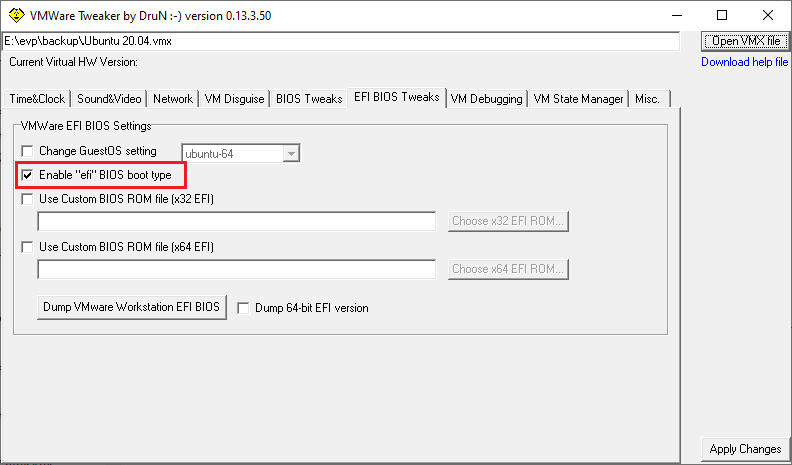Click the Open VMX file button
Screen dimensions: 792x465
click(x=745, y=41)
